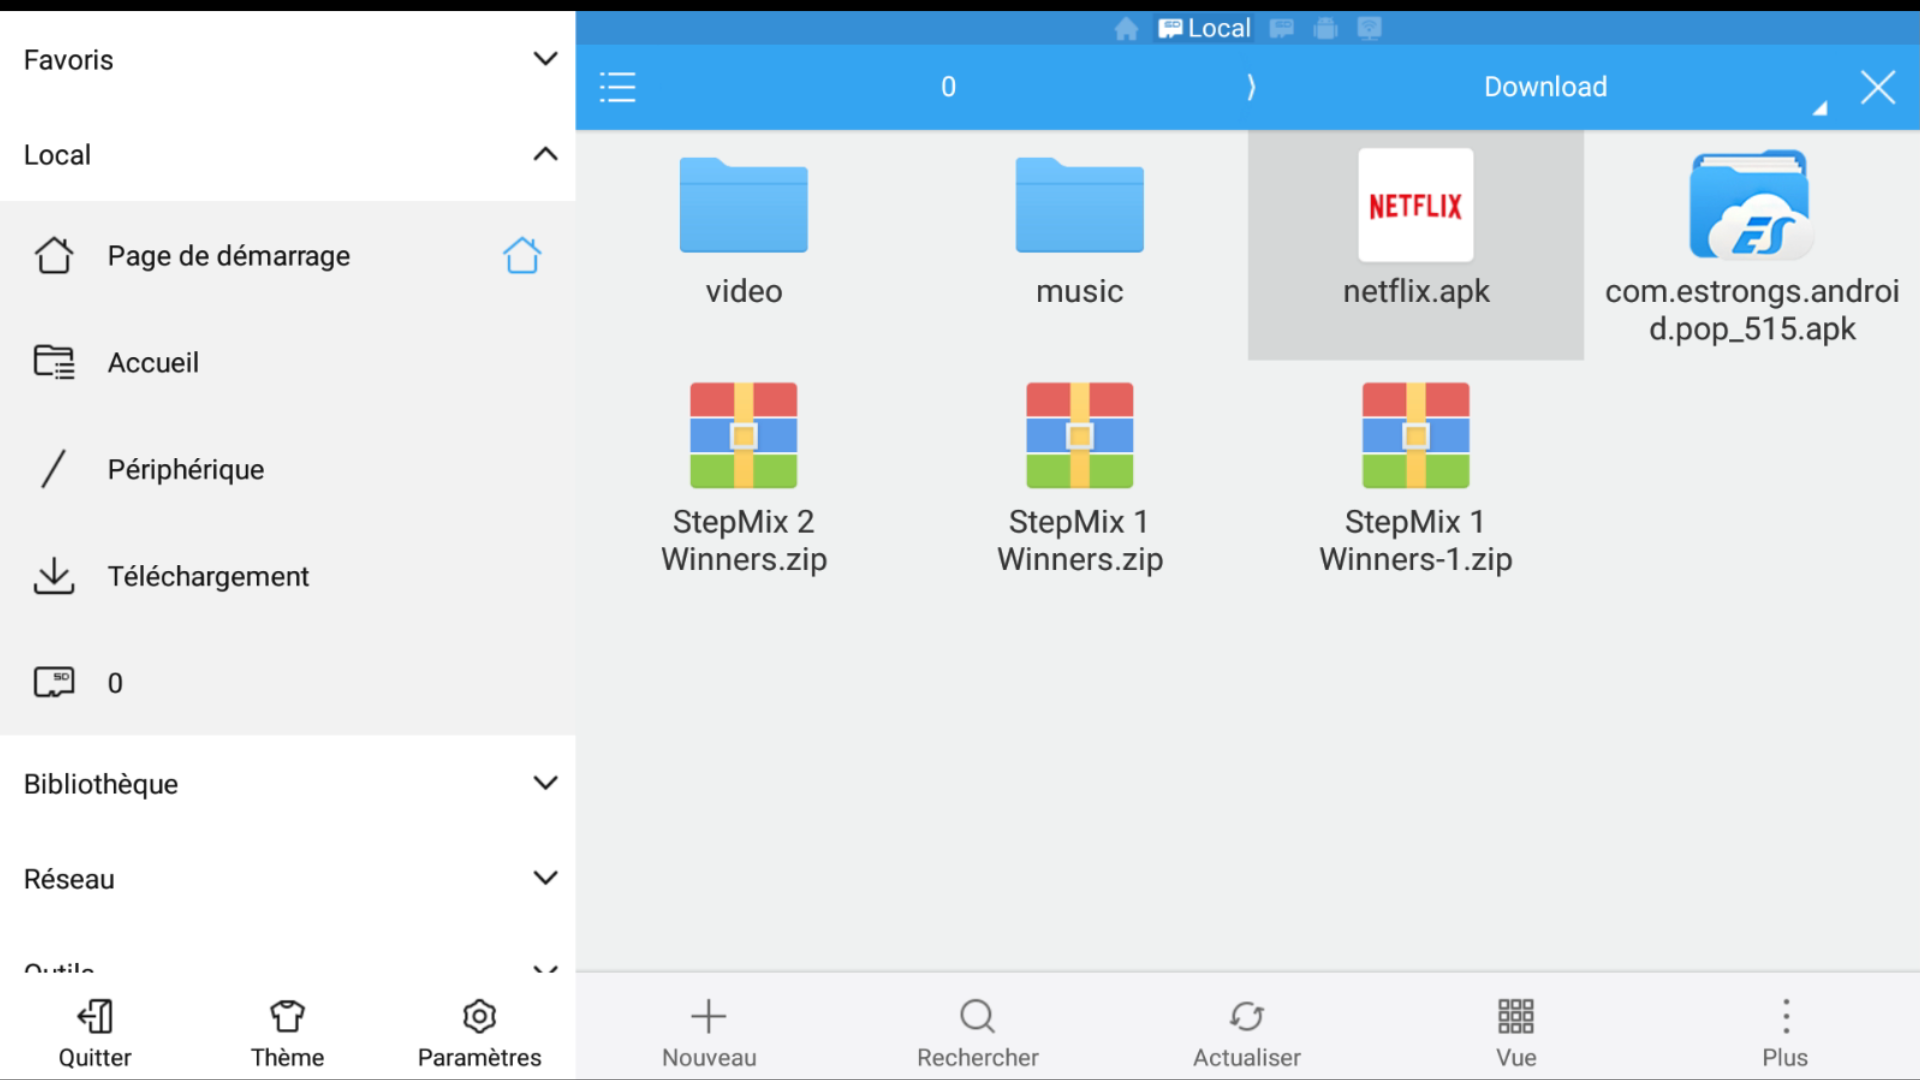Select the netflix.apk file

tap(1415, 245)
